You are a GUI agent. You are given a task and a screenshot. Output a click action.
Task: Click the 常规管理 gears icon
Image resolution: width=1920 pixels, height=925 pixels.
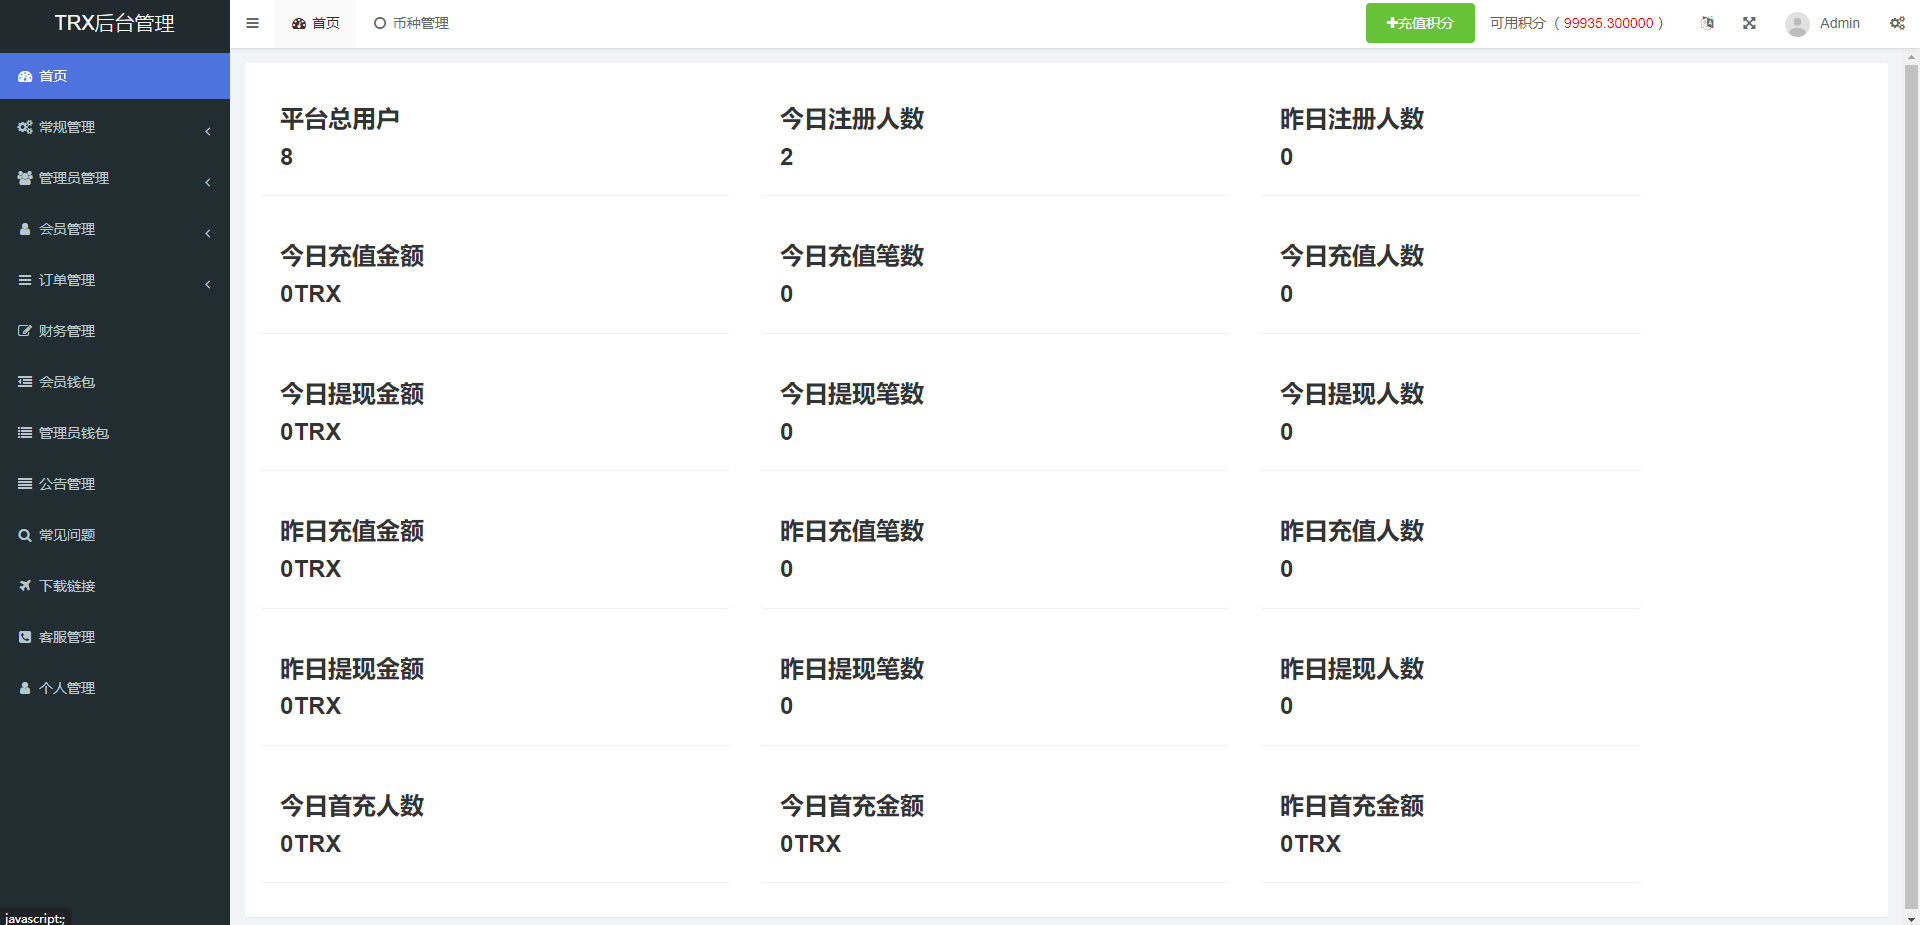point(25,127)
